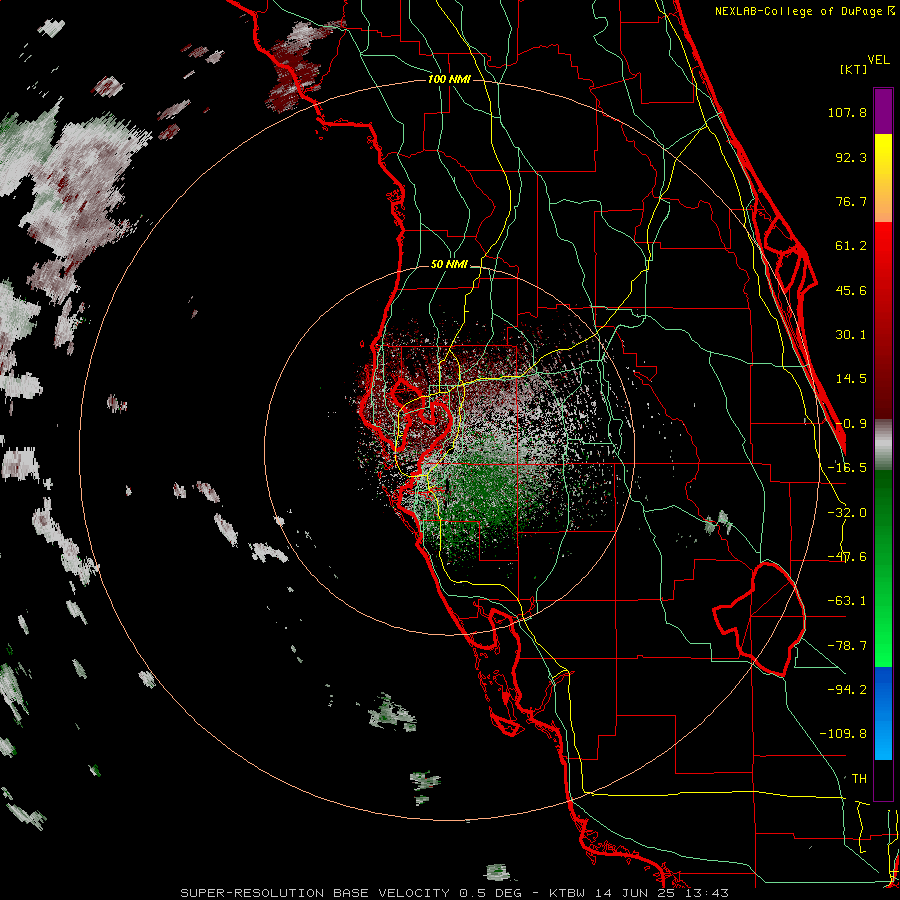Click the TH threshold label in legend
900x900 pixels.
(859, 778)
